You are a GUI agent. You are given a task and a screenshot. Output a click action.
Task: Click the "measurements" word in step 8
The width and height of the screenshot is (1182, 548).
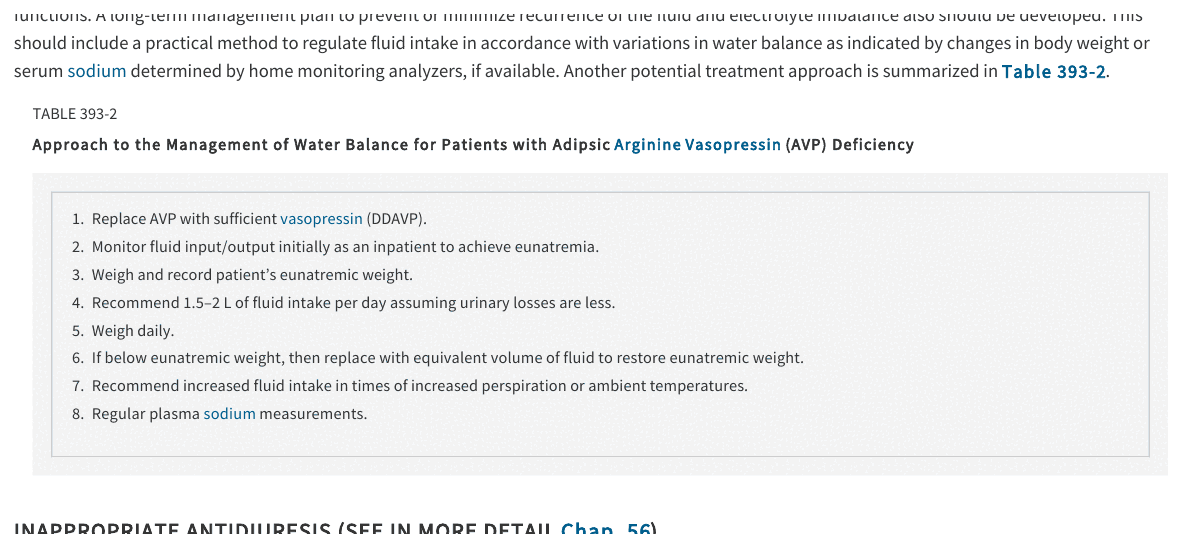(314, 414)
